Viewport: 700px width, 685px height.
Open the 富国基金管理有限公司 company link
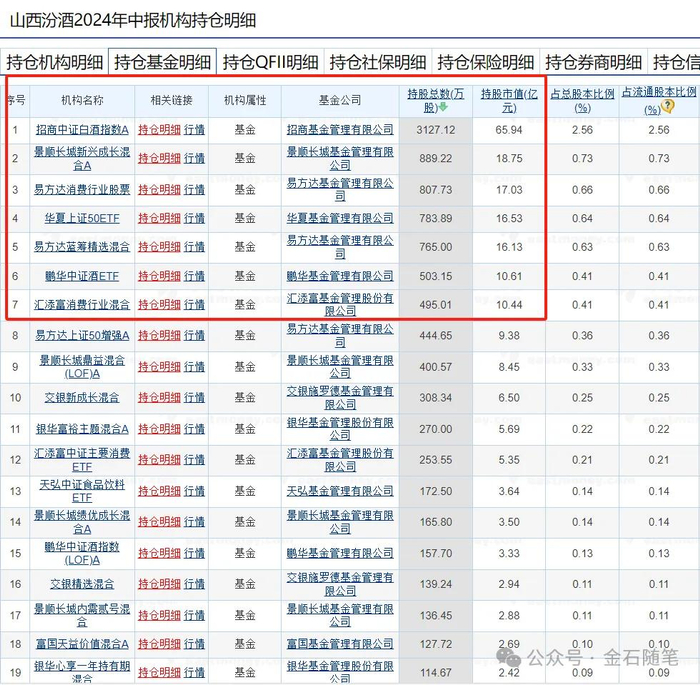(340, 644)
